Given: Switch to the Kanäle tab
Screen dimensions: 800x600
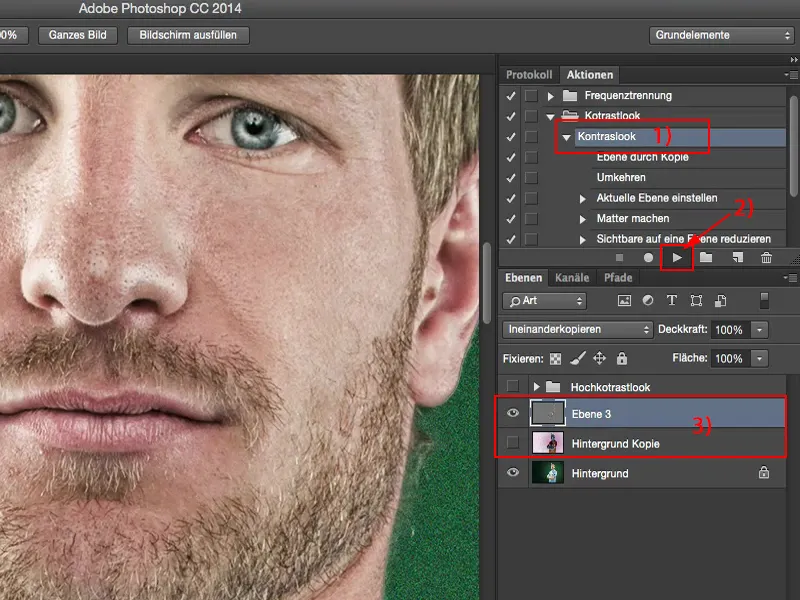Looking at the screenshot, I should [572, 278].
